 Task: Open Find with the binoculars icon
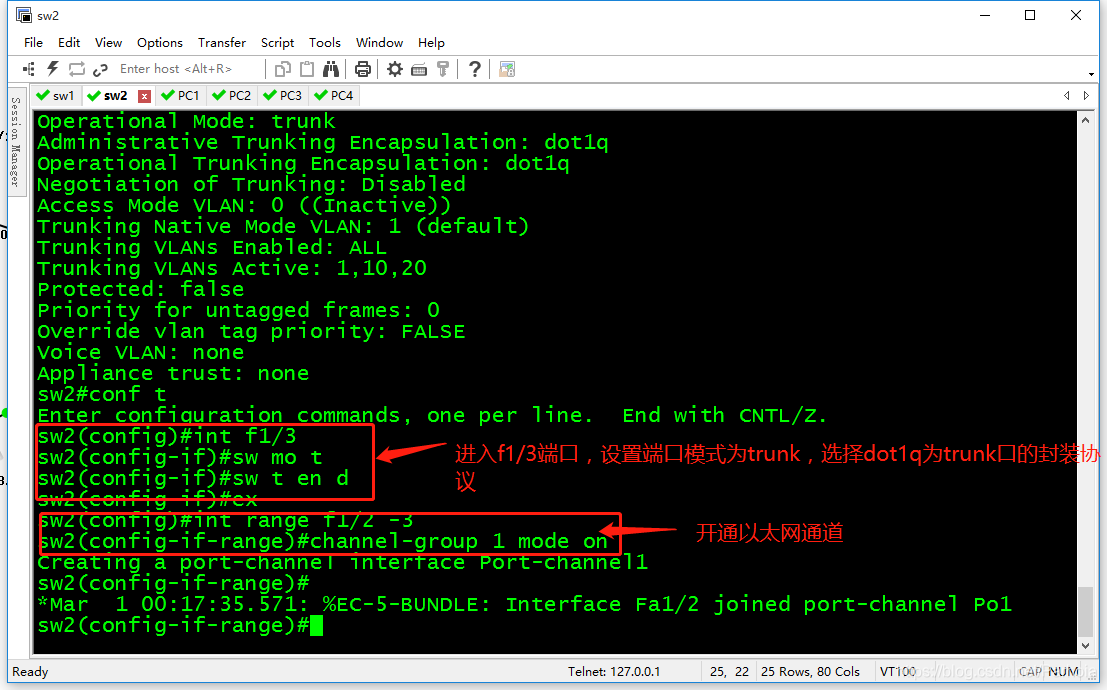[330, 69]
